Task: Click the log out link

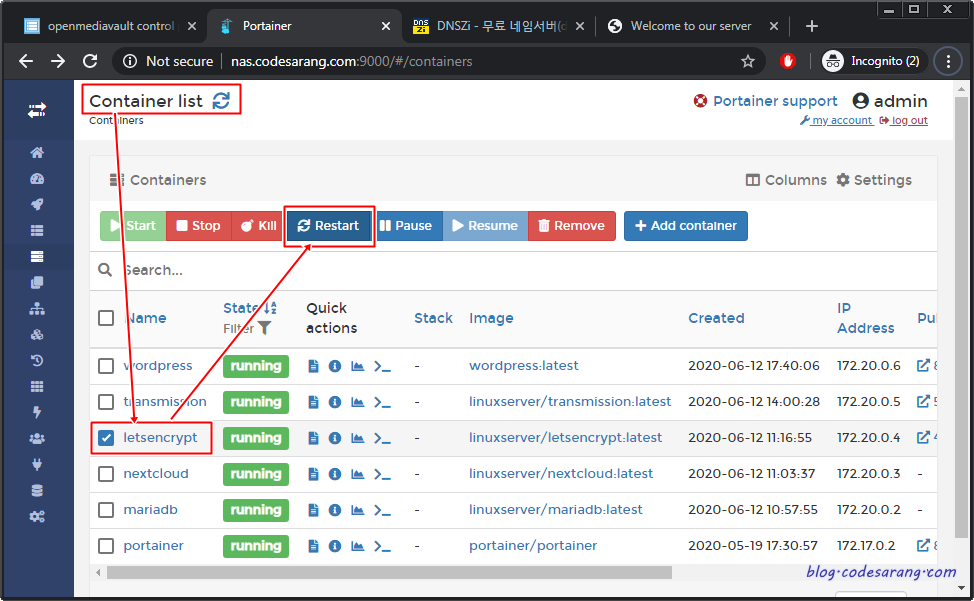Action: pyautogui.click(x=904, y=120)
